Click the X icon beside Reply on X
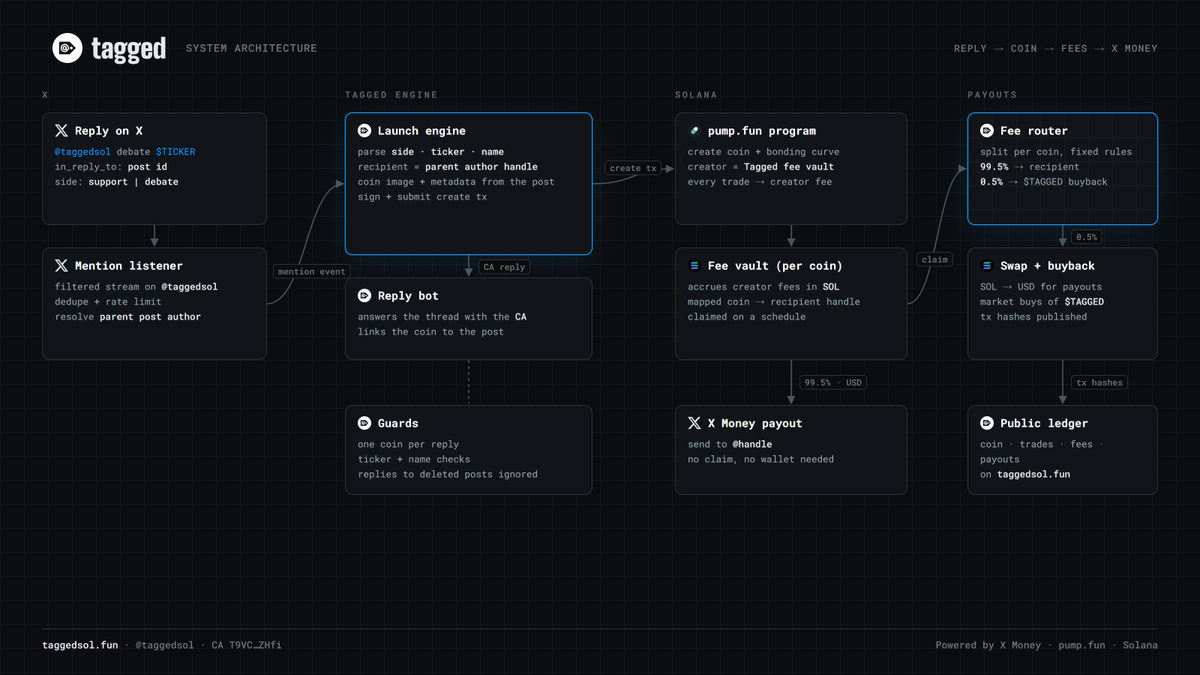The height and width of the screenshot is (675, 1200). click(x=61, y=131)
